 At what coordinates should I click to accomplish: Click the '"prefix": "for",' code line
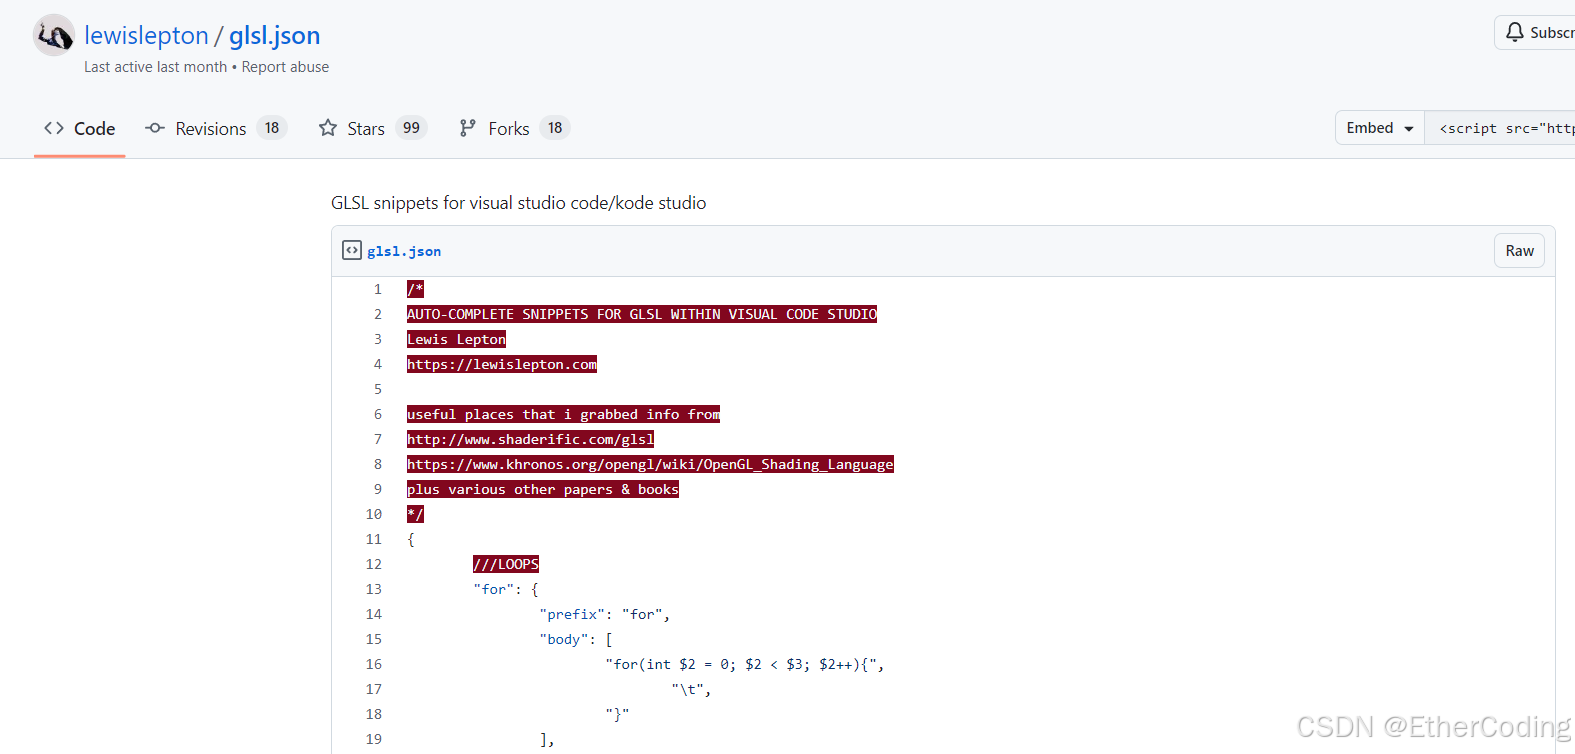point(605,614)
